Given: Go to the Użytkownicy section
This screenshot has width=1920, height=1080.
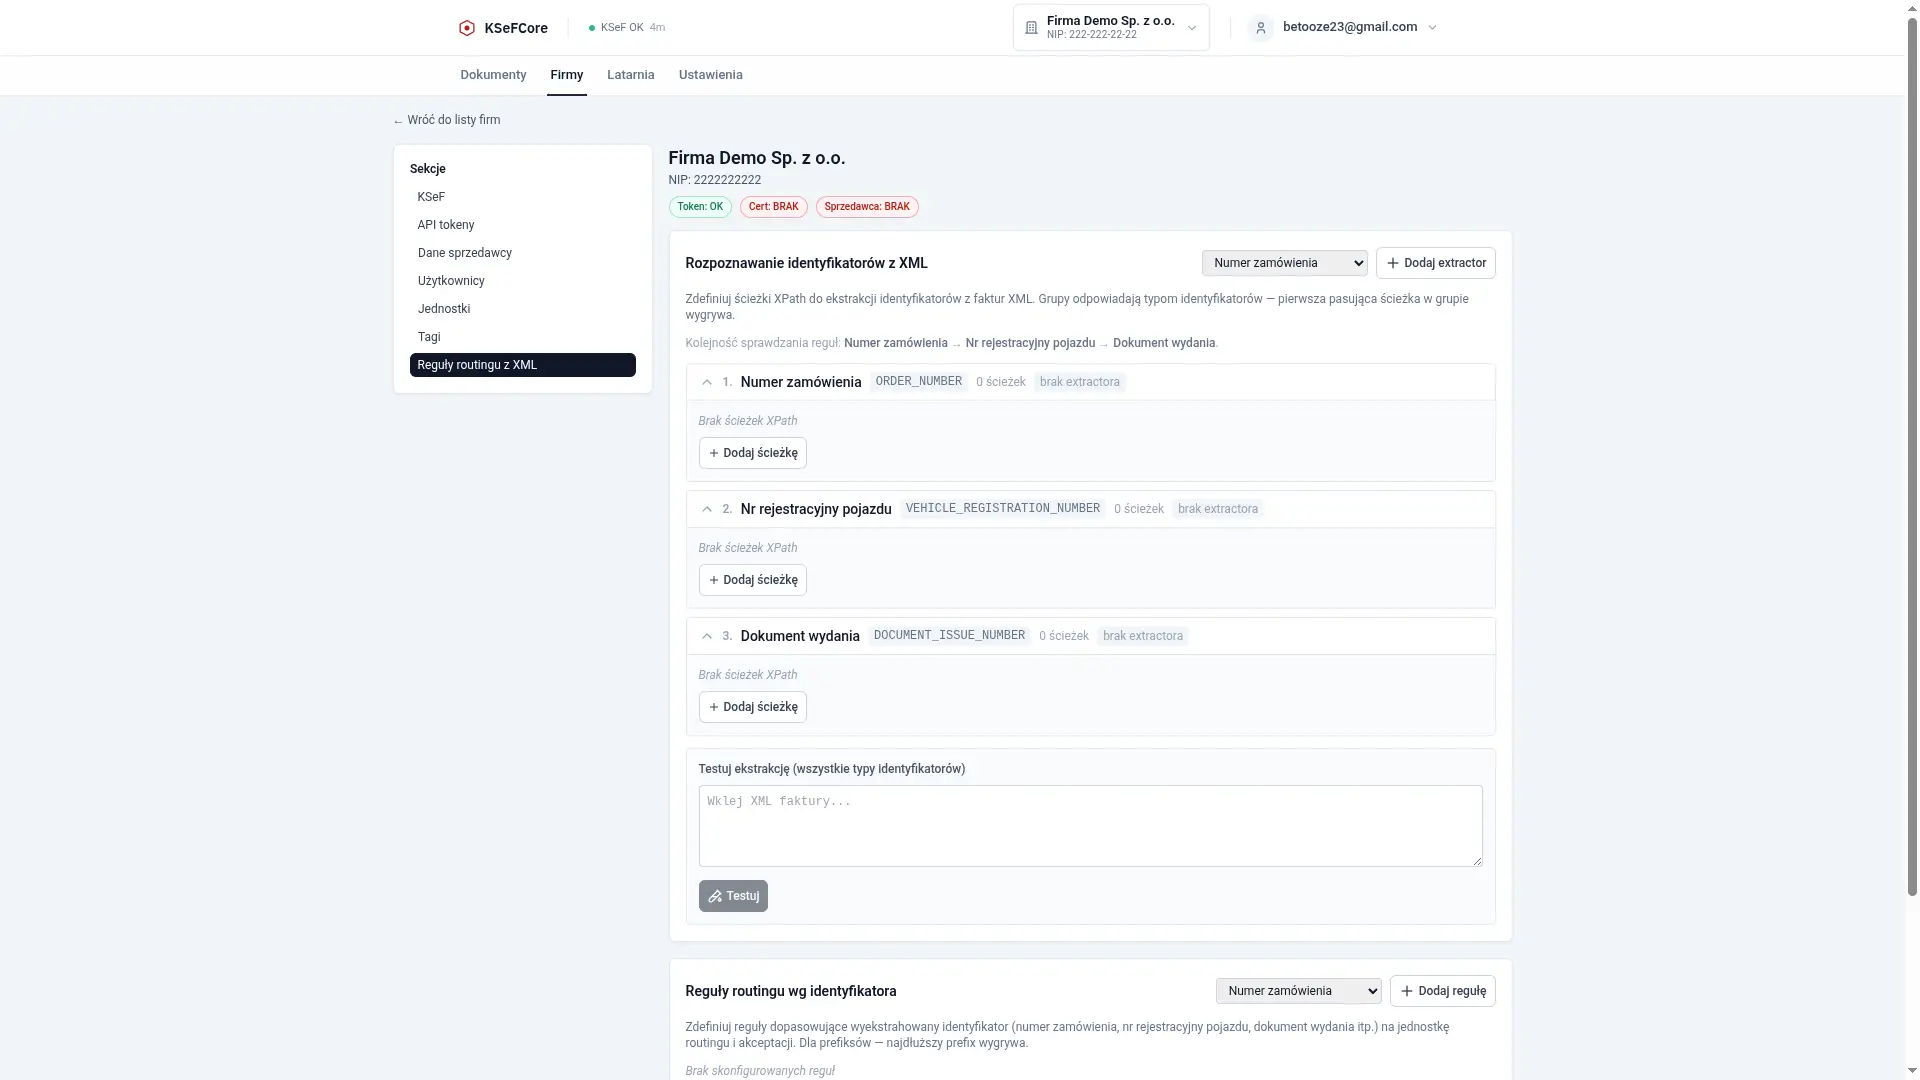Looking at the screenshot, I should [x=522, y=281].
